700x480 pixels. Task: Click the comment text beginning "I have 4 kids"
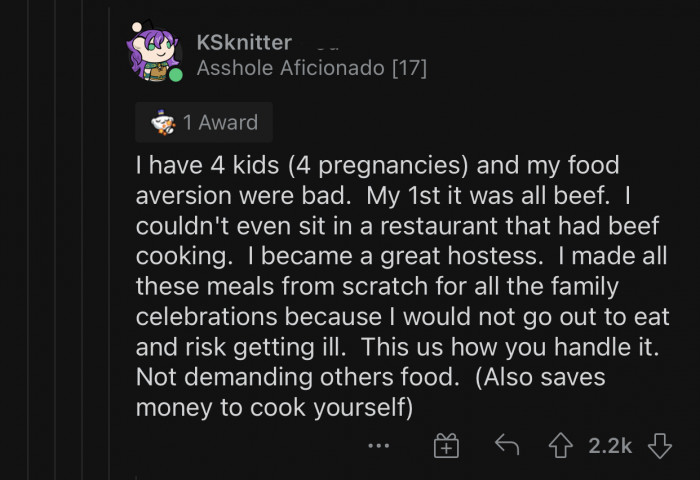click(376, 164)
